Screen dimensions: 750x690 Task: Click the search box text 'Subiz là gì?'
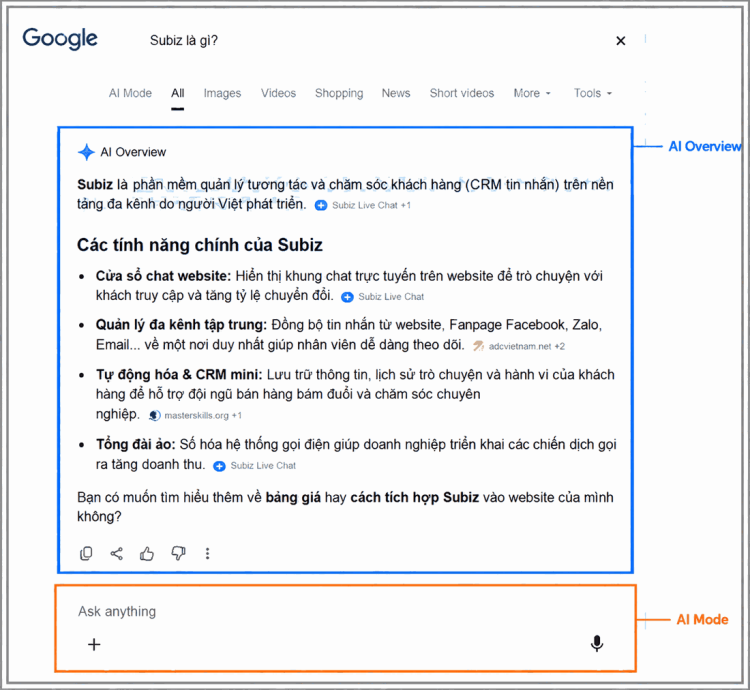184,41
